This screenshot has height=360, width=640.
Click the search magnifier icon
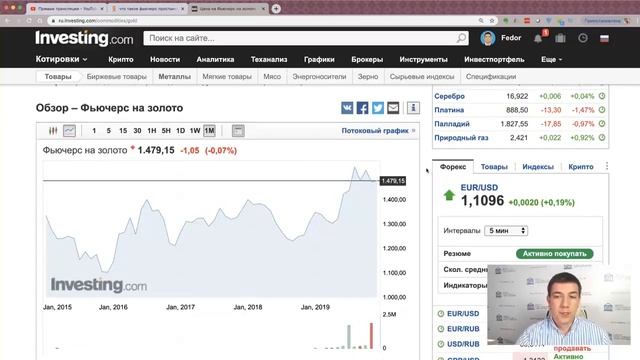click(x=461, y=38)
